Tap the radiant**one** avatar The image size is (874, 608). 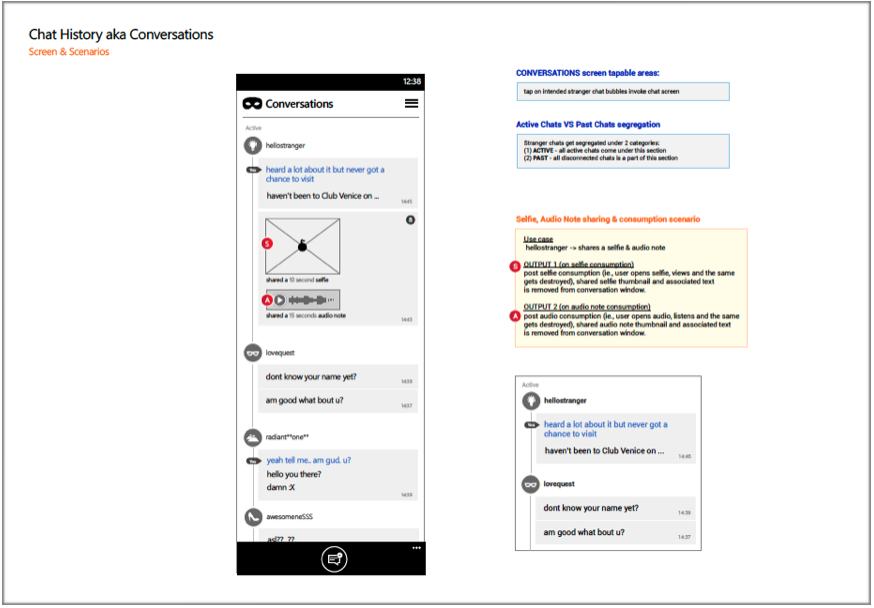[x=253, y=437]
